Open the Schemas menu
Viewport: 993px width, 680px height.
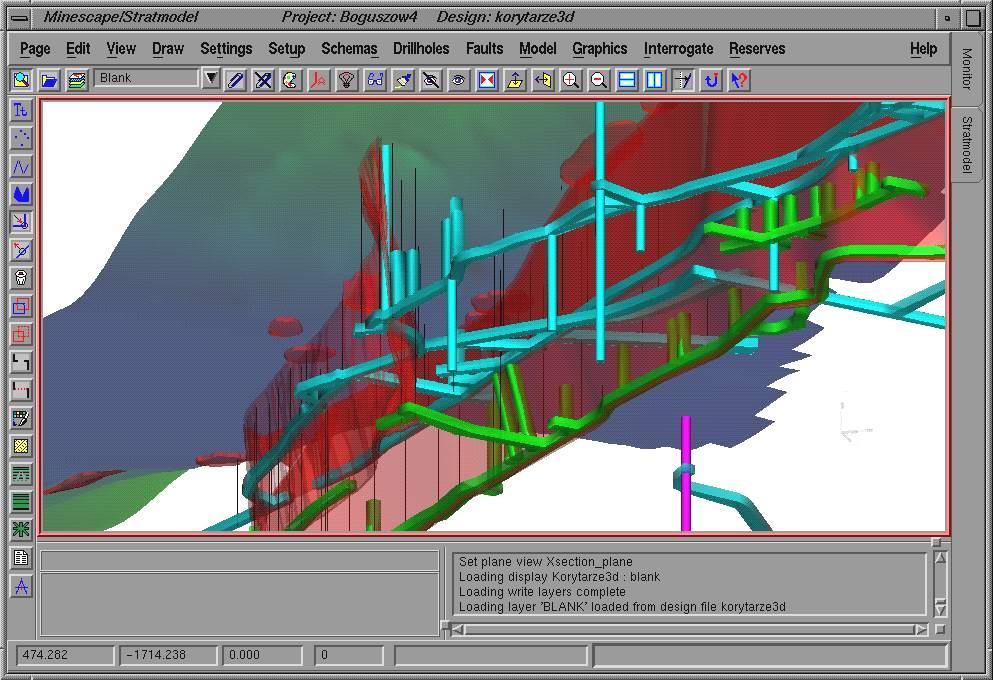349,49
